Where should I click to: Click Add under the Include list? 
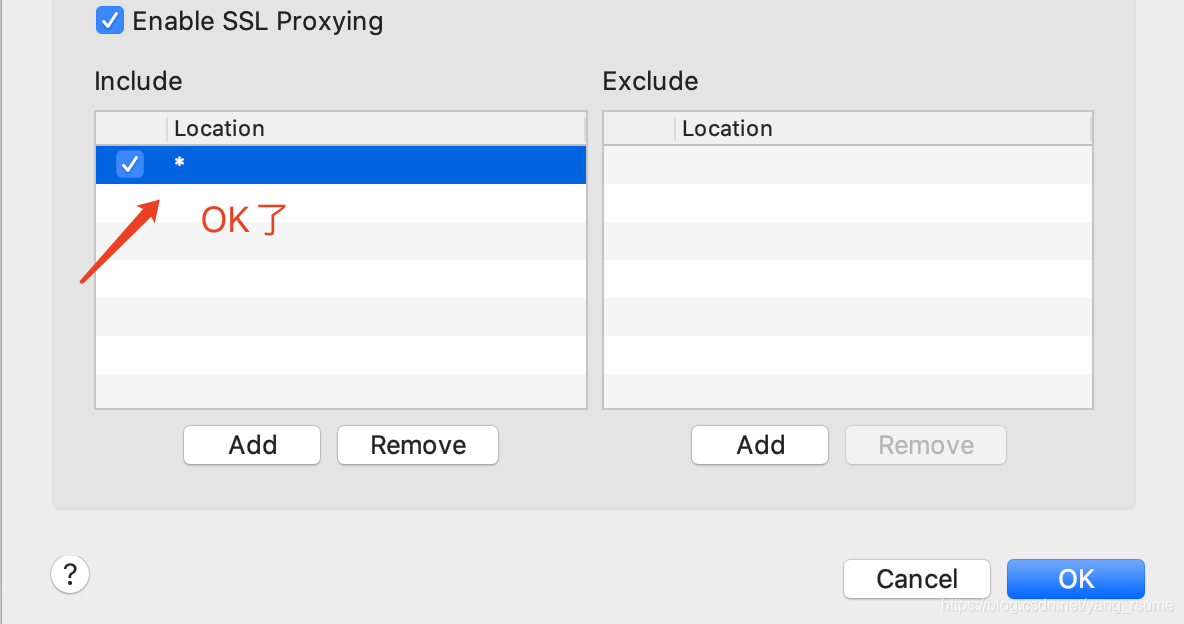(252, 445)
